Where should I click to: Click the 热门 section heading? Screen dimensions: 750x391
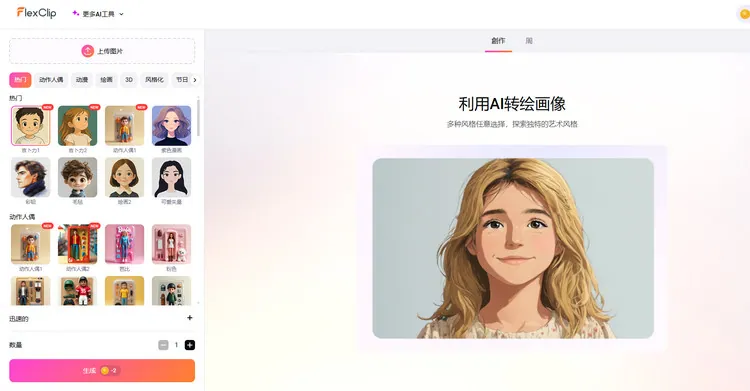pyautogui.click(x=16, y=98)
